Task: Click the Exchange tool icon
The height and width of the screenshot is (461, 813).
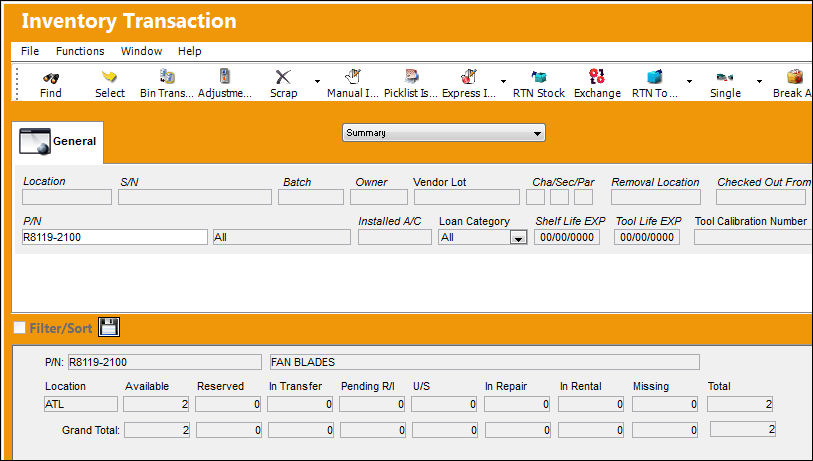Action: click(x=597, y=76)
